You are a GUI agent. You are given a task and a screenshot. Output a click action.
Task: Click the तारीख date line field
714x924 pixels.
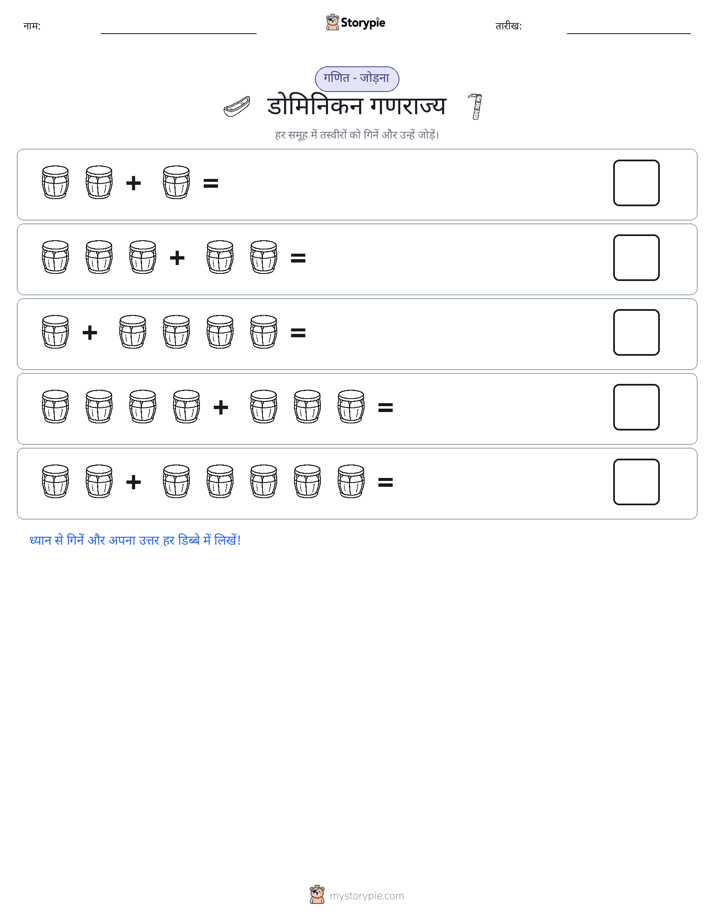click(629, 28)
